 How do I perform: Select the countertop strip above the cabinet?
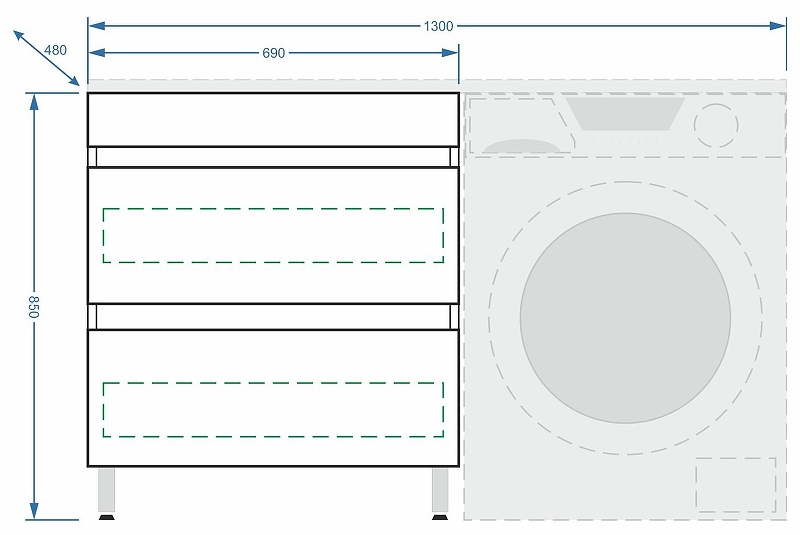273,85
